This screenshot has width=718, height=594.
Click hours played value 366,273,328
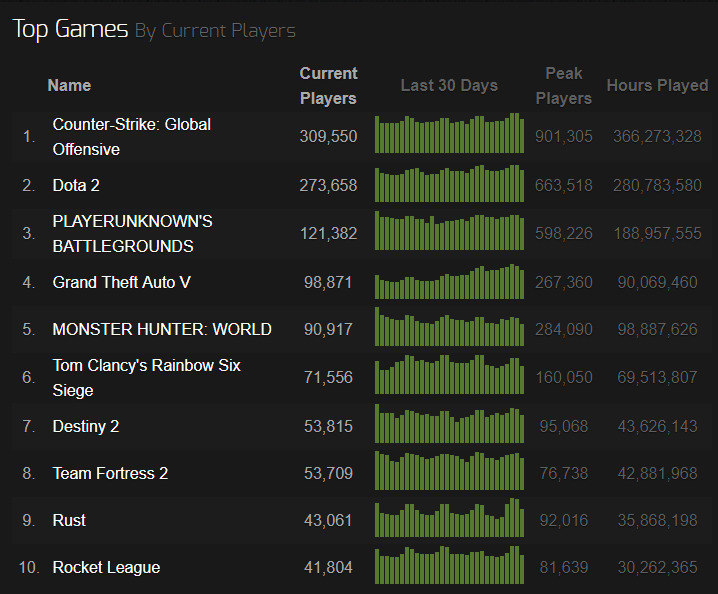(x=658, y=136)
